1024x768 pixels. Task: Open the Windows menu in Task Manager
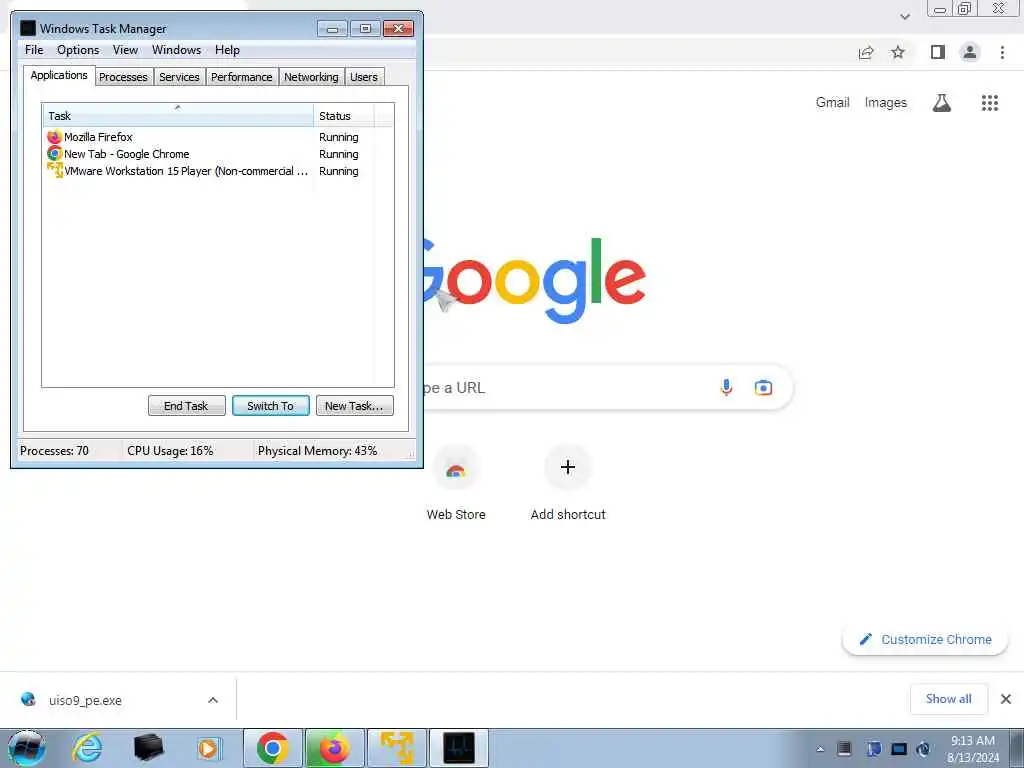pyautogui.click(x=176, y=50)
